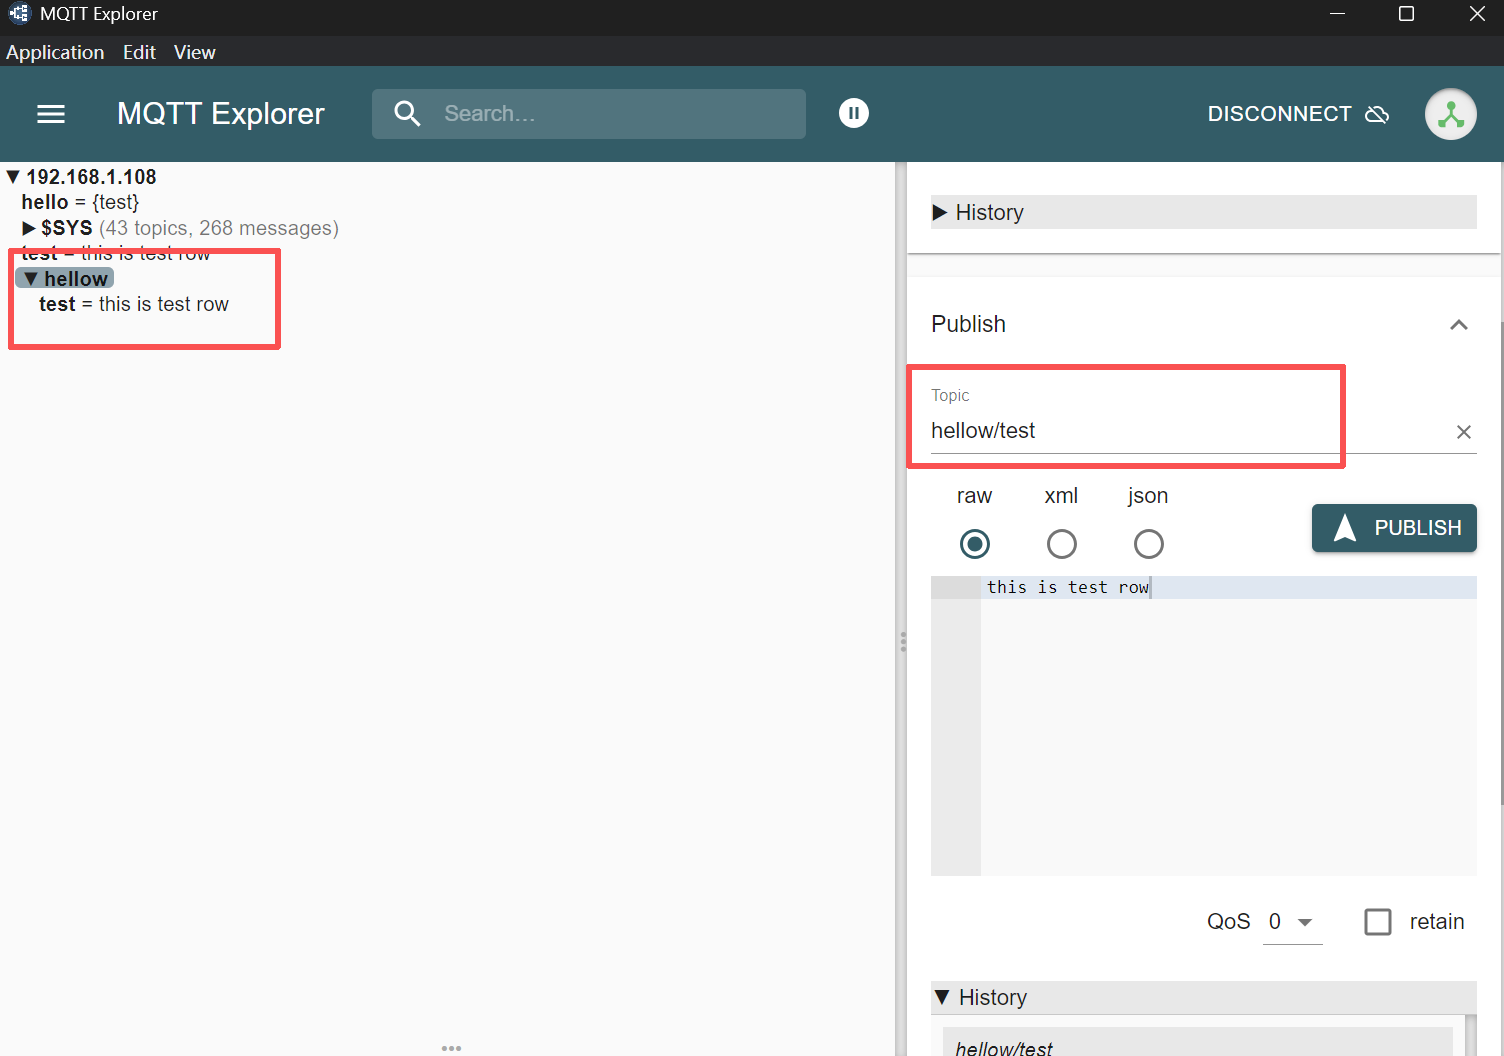Open the QoS level dropdown

tap(1291, 922)
